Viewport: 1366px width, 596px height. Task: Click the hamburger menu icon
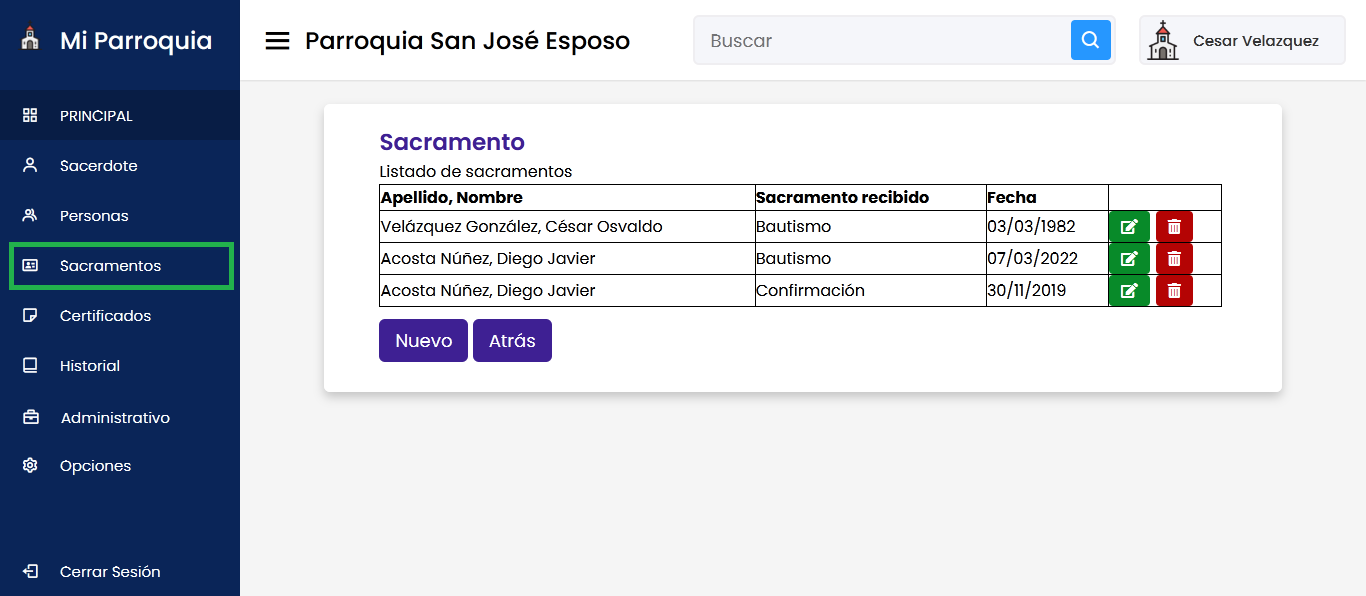pyautogui.click(x=277, y=41)
